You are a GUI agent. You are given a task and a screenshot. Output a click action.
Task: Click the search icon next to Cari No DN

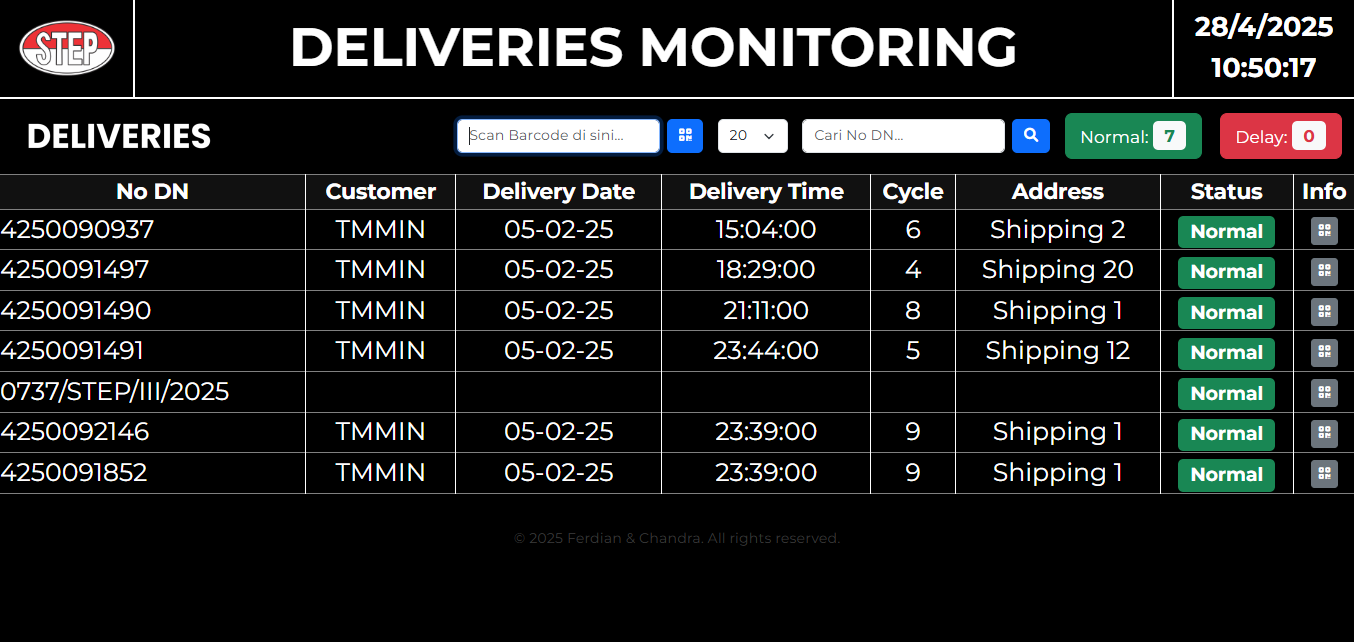point(1030,135)
